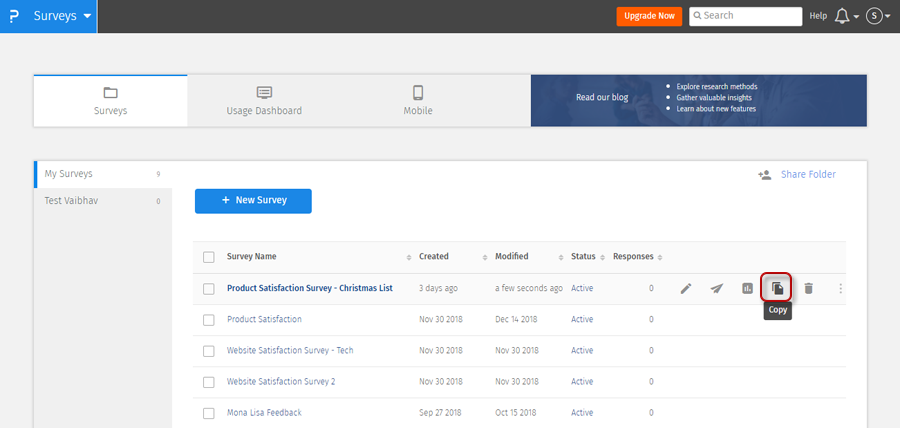Sort by Created column arrows
This screenshot has width=900, height=428.
point(485,258)
